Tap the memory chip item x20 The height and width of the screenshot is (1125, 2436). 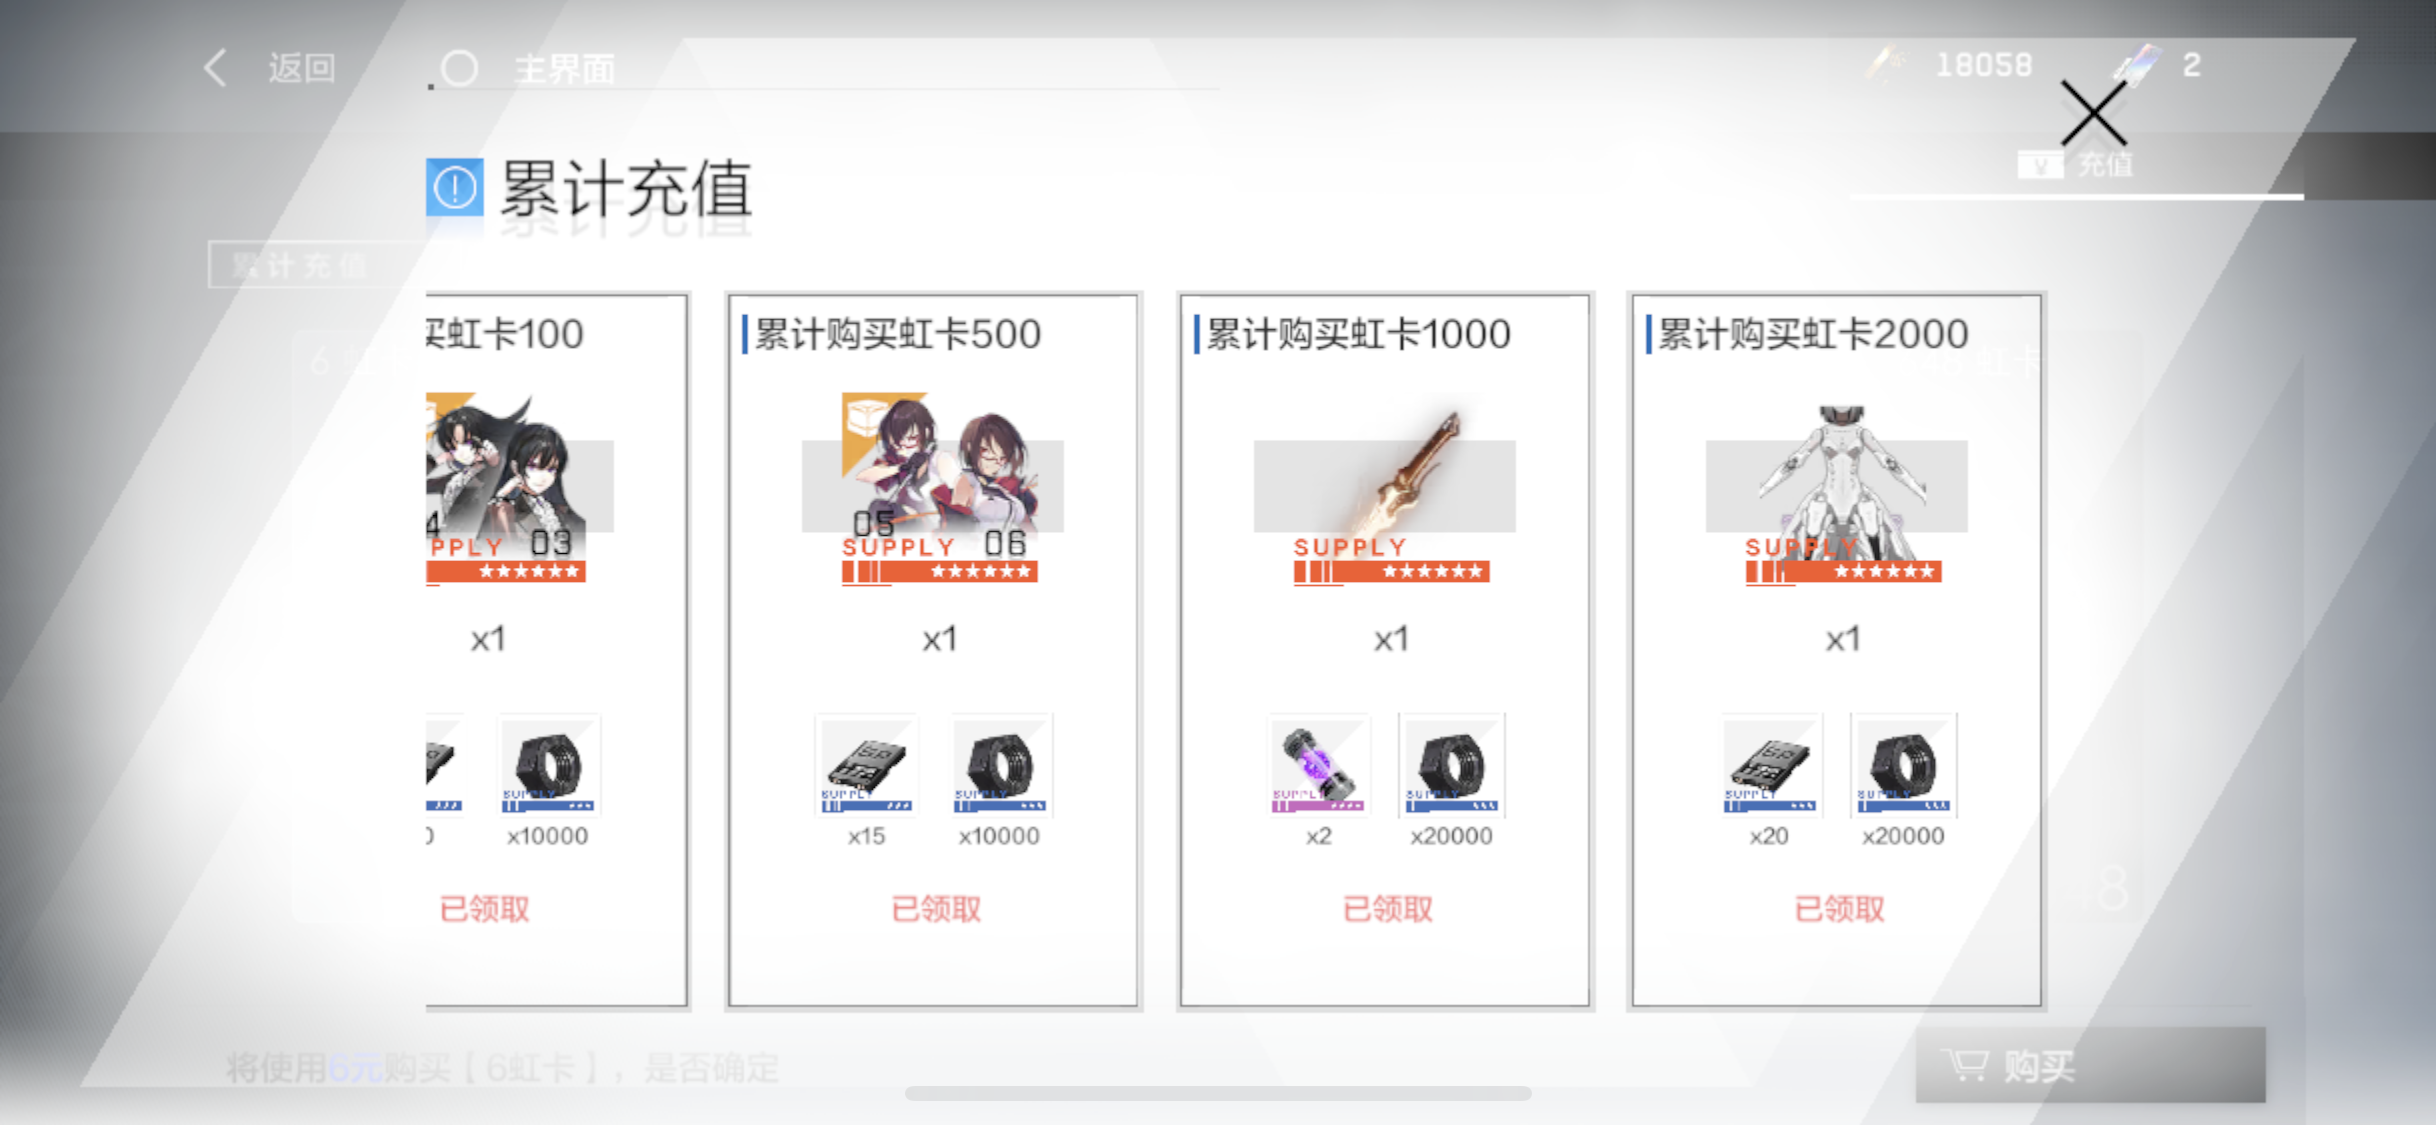pyautogui.click(x=1770, y=765)
